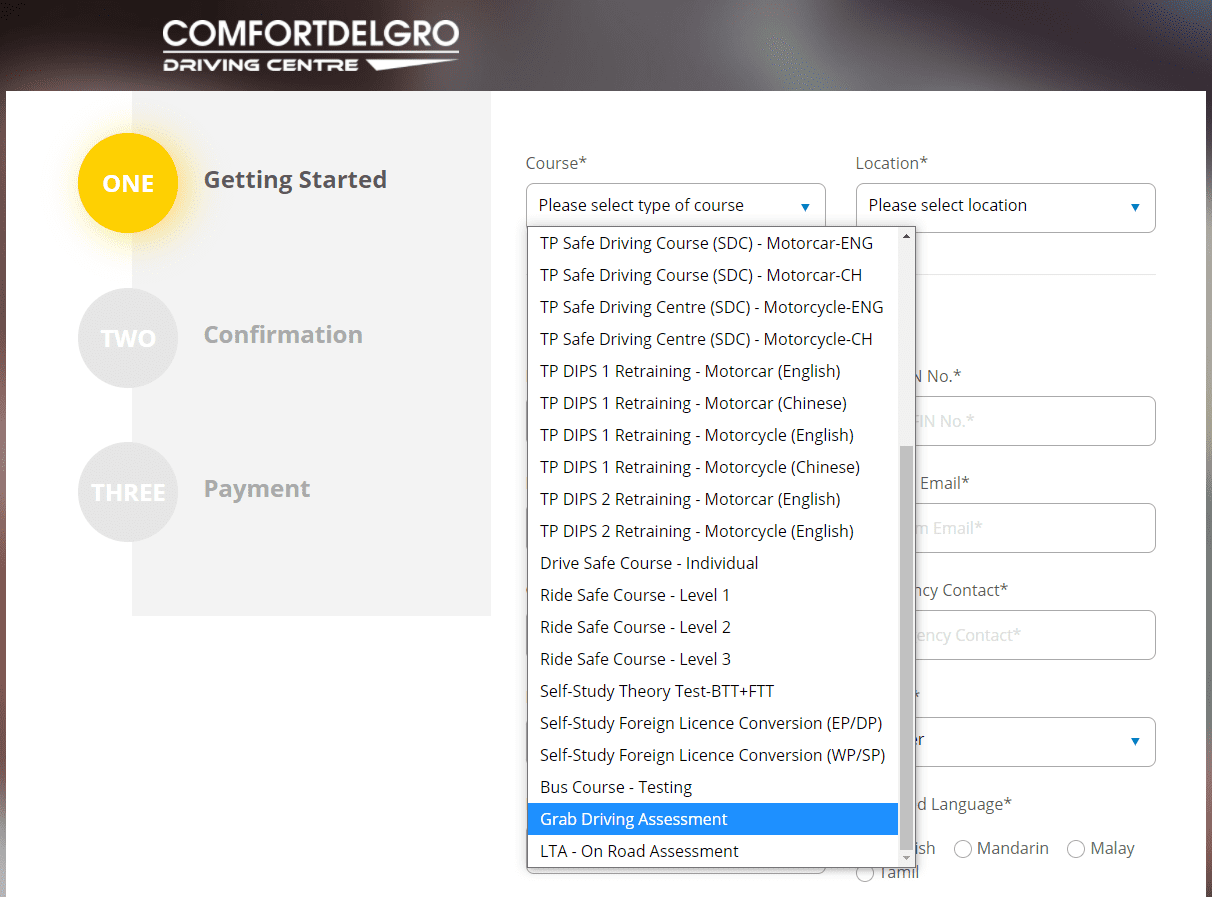Choose TP Safe Driving Centre Motorcycle-CH
The image size is (1212, 897).
712,339
